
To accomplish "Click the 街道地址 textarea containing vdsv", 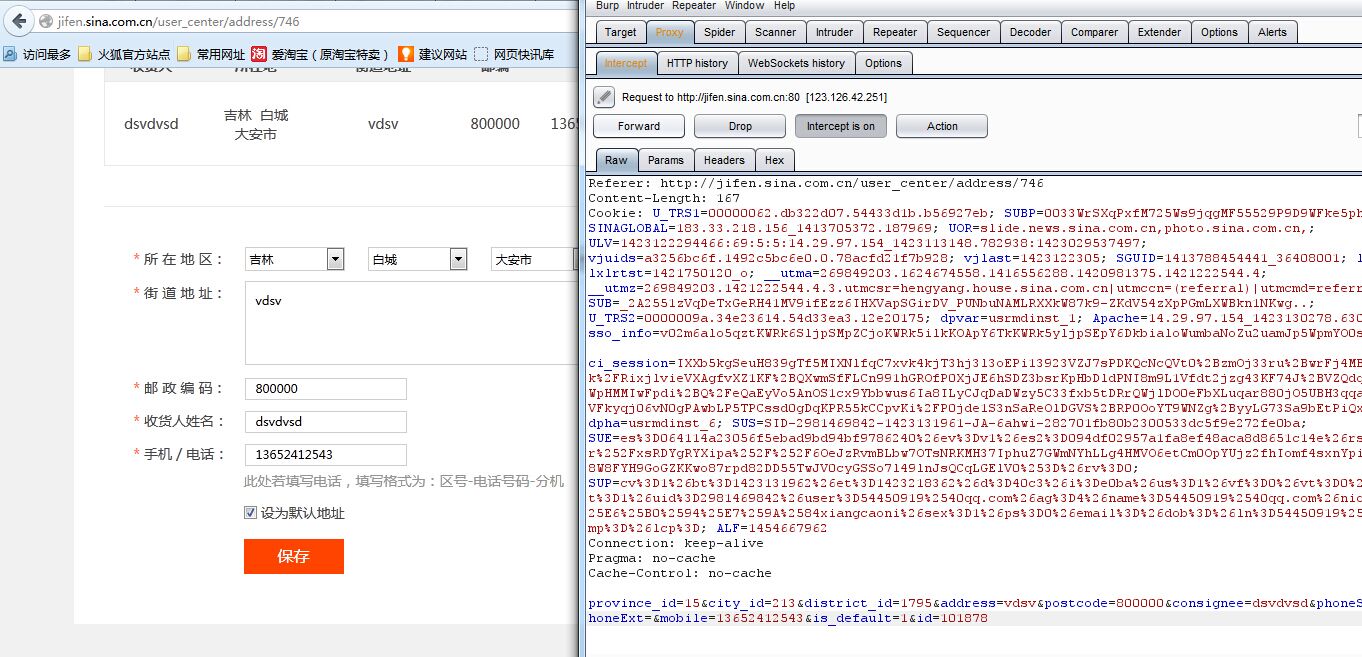I will pos(411,324).
